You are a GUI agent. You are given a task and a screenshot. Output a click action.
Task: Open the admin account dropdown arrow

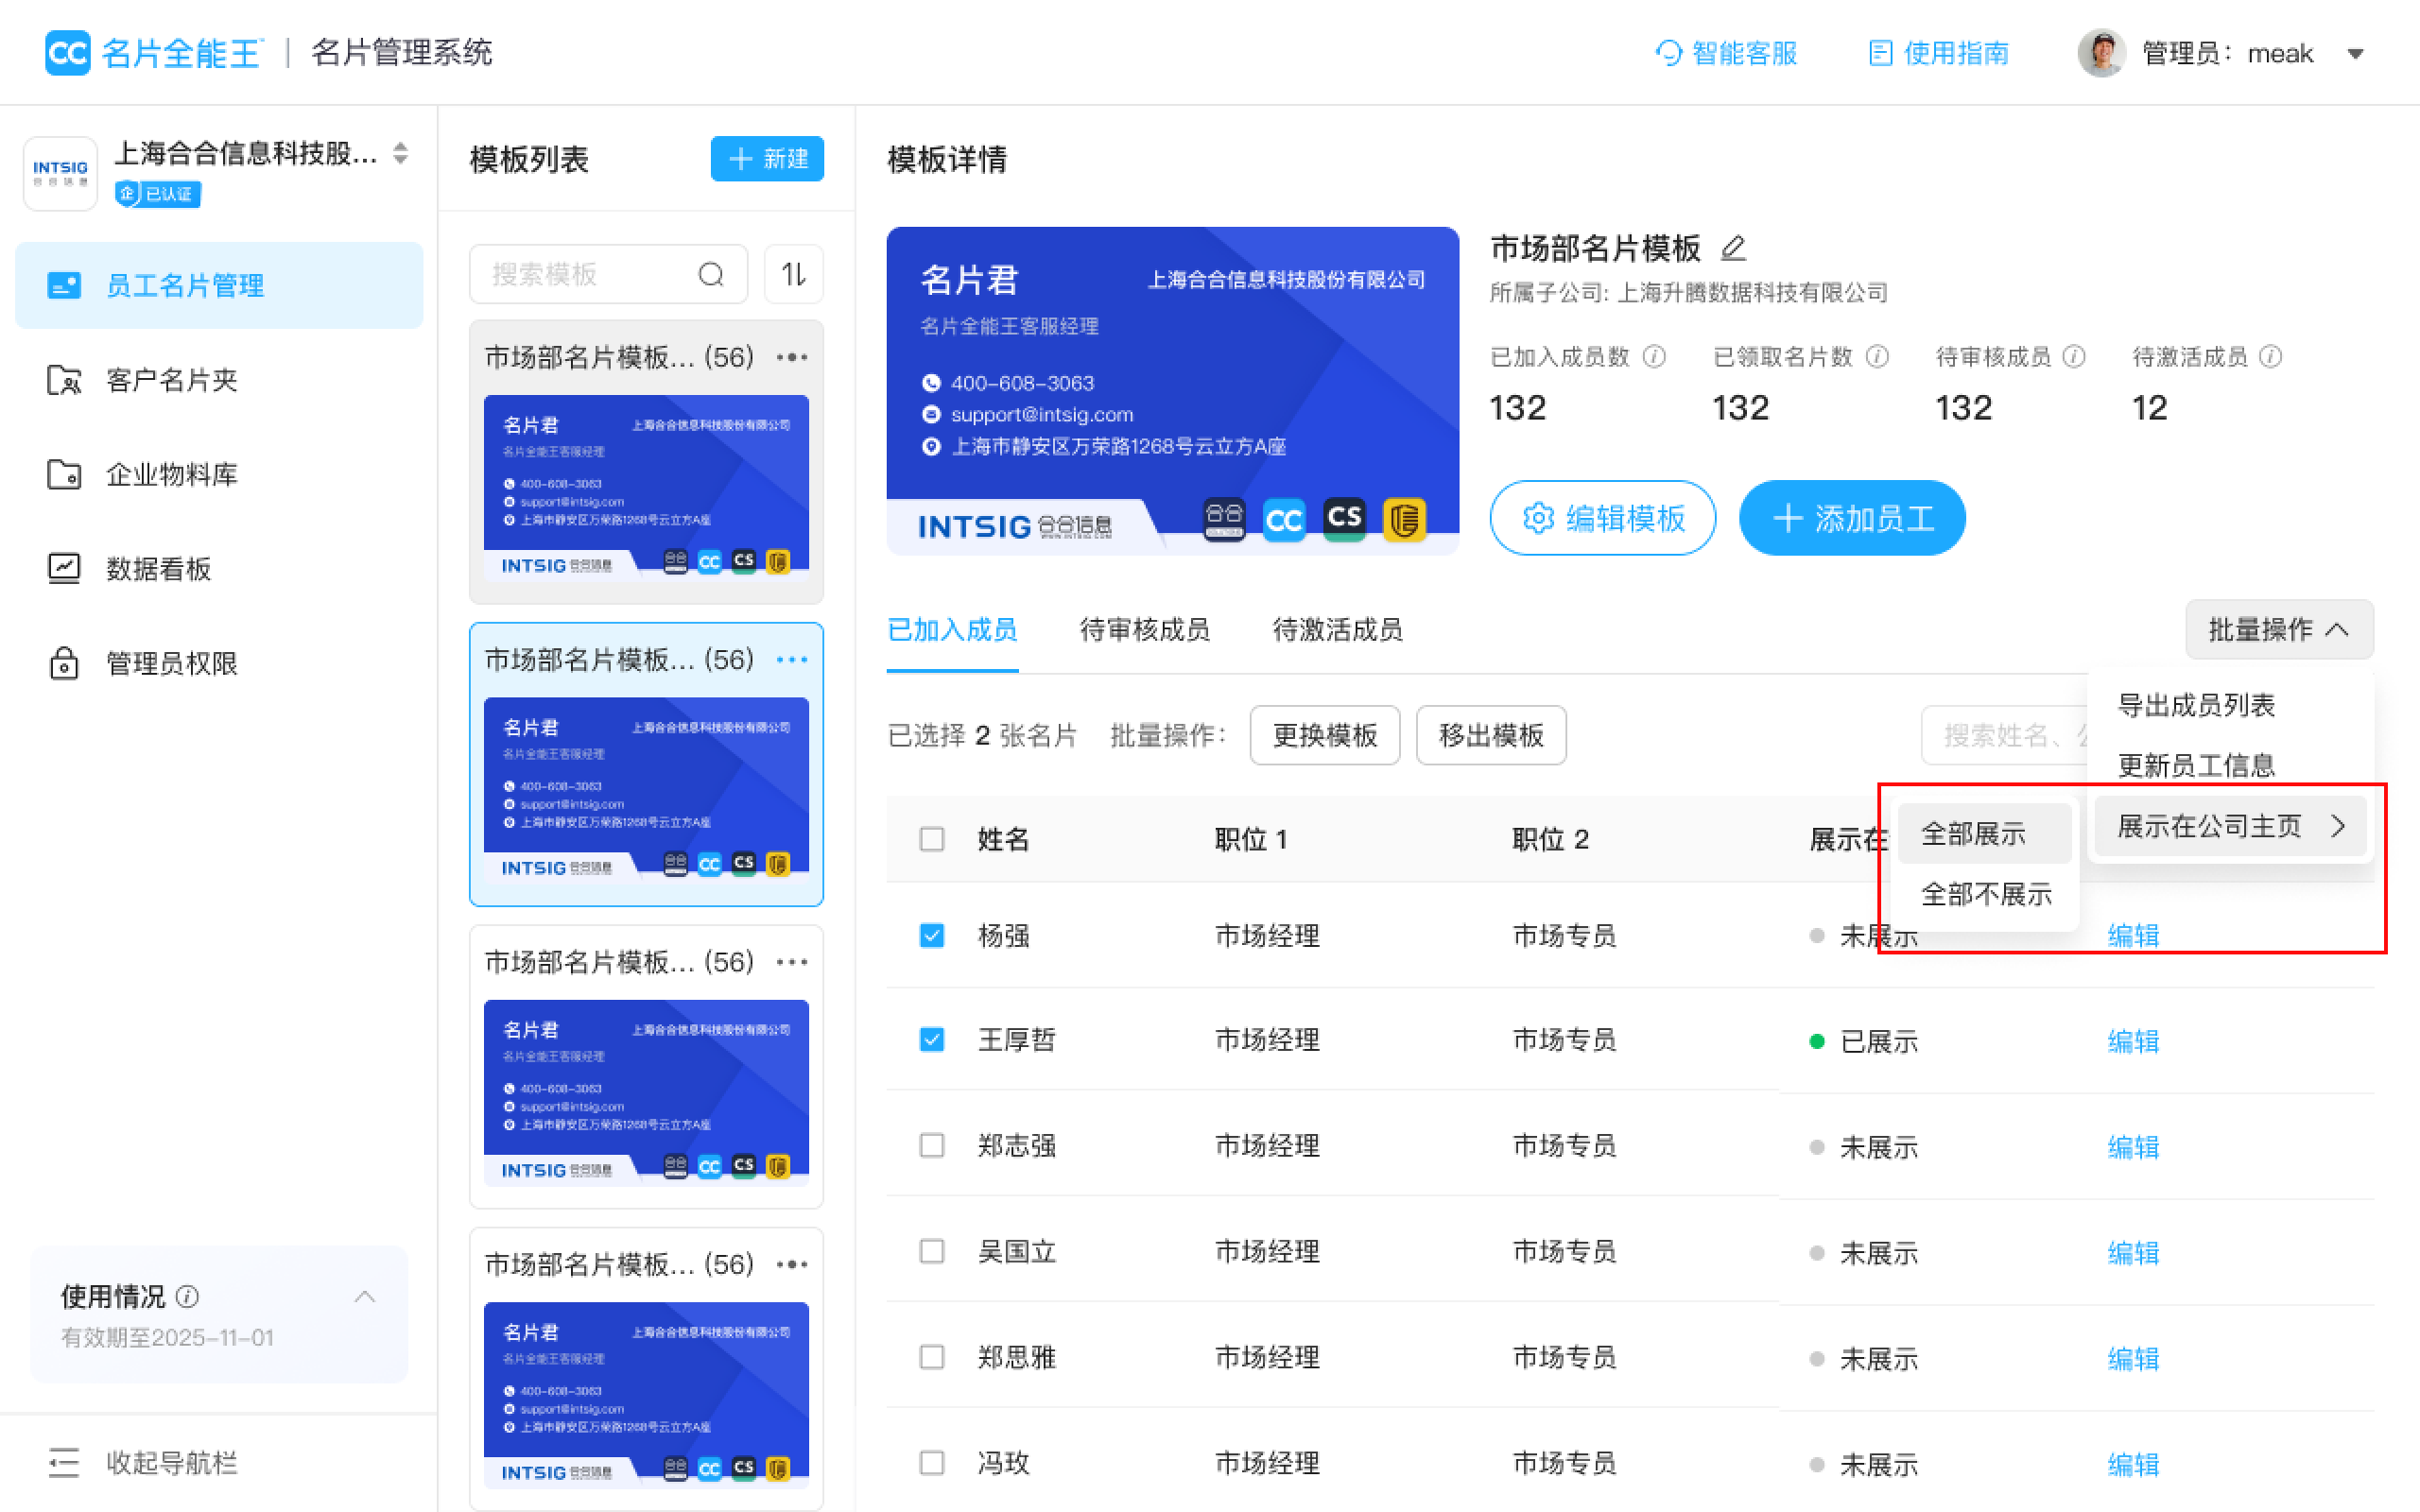point(2356,54)
